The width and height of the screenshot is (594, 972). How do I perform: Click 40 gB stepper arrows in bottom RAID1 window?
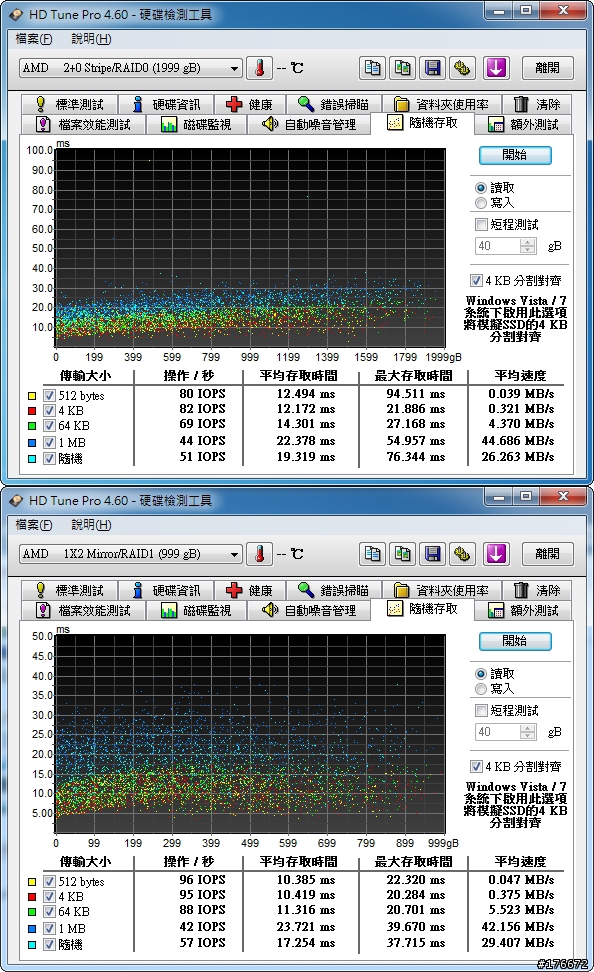point(528,732)
